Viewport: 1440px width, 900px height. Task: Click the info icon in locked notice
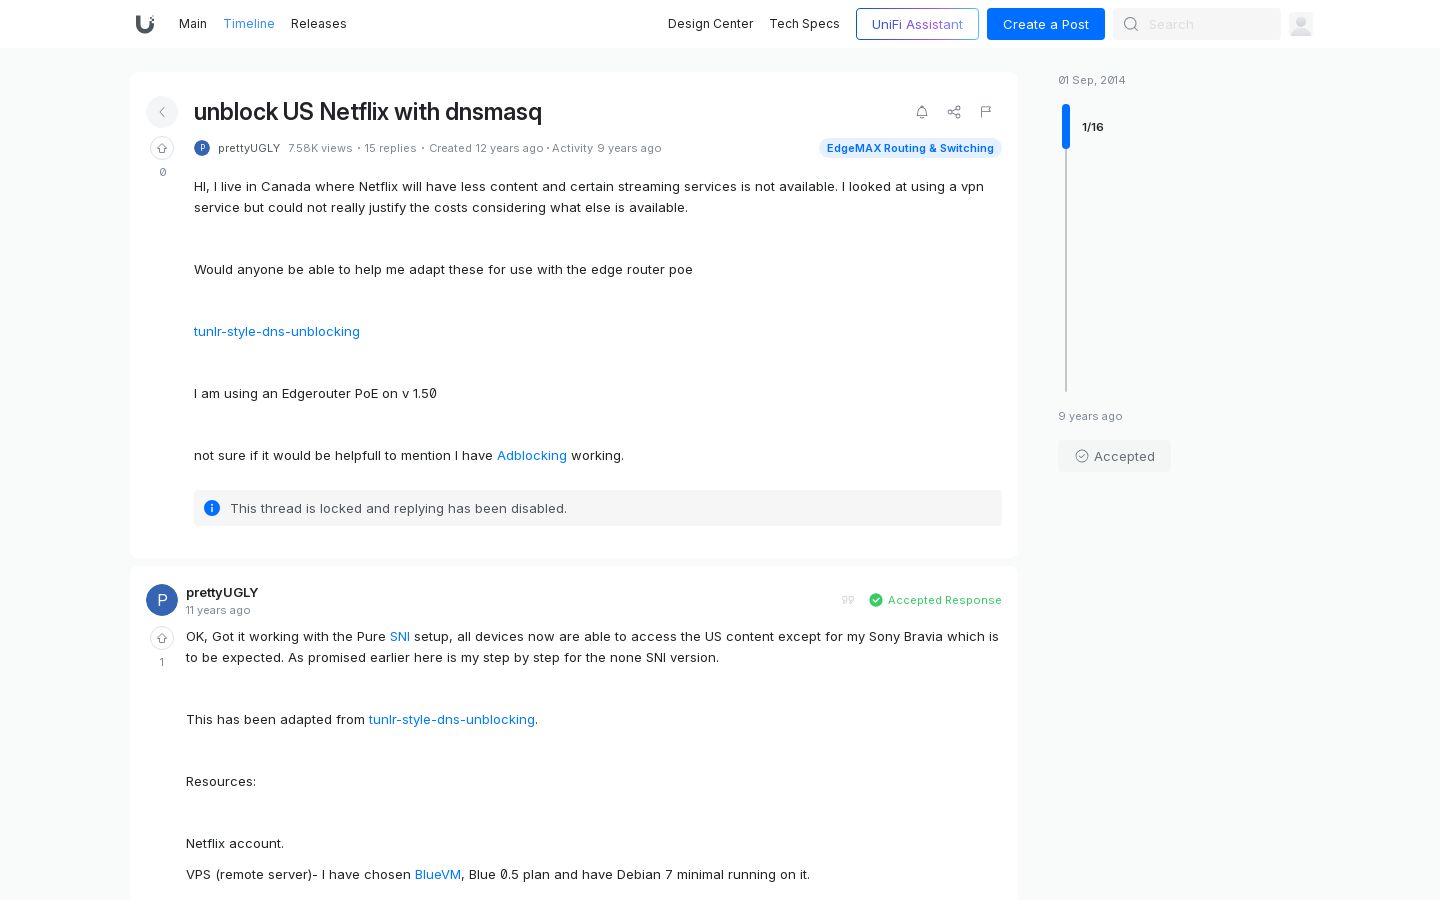pyautogui.click(x=212, y=508)
